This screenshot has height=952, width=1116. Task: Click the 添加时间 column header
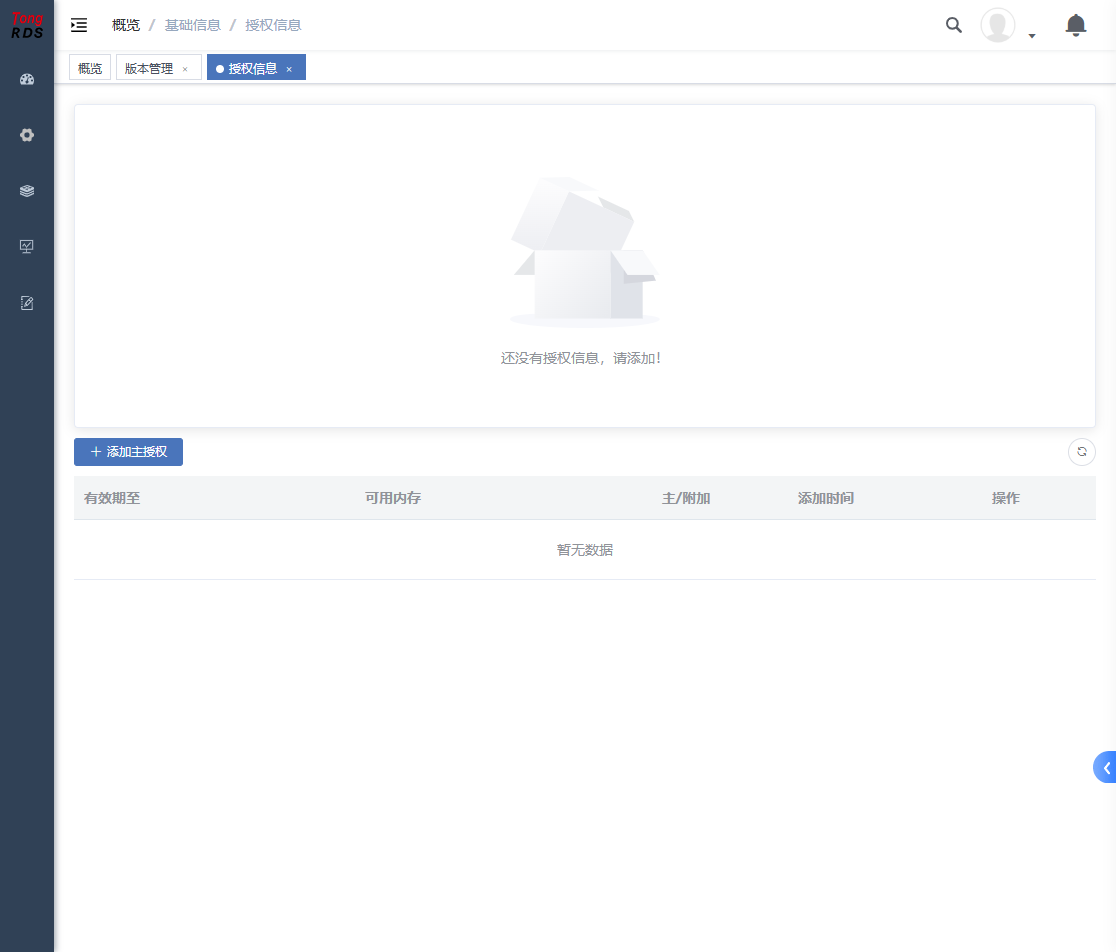[x=826, y=498]
